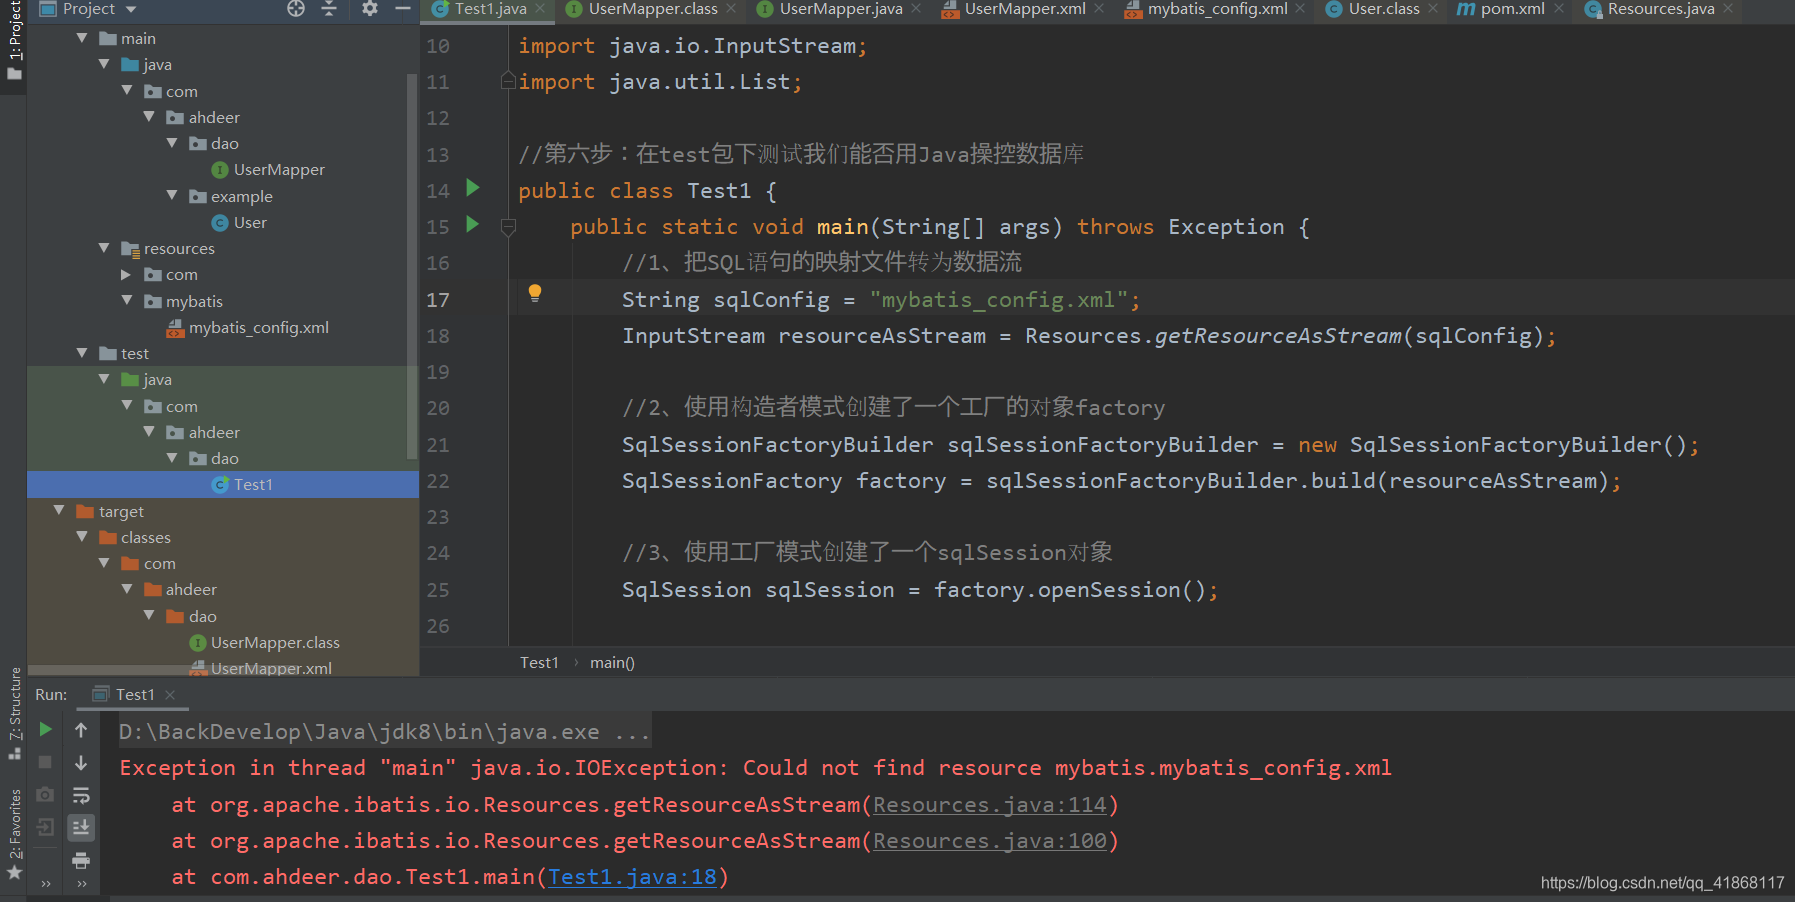The width and height of the screenshot is (1795, 902).
Task: Click the run gutter arrow beside class Test1
Action: pyautogui.click(x=473, y=188)
